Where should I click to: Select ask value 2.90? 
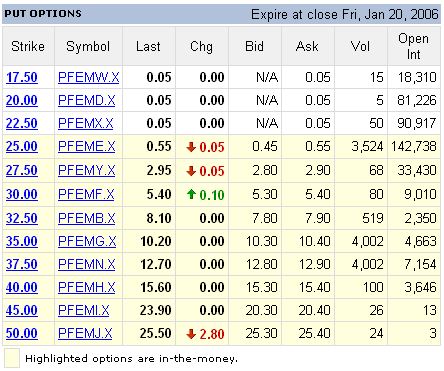pos(318,170)
